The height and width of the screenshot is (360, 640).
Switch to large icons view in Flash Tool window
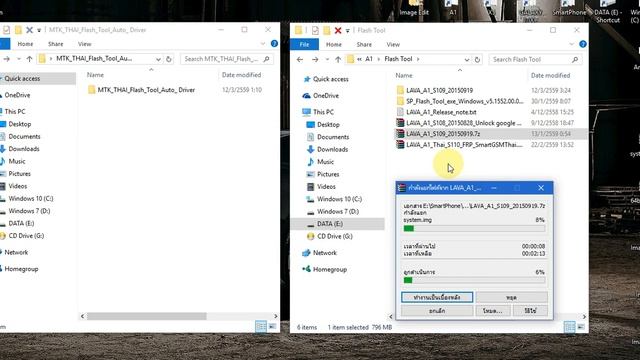(x=581, y=327)
